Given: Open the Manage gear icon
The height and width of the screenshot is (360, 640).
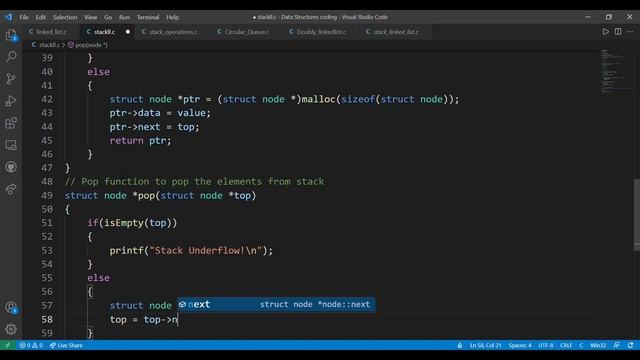Looking at the screenshot, I should click(11, 329).
